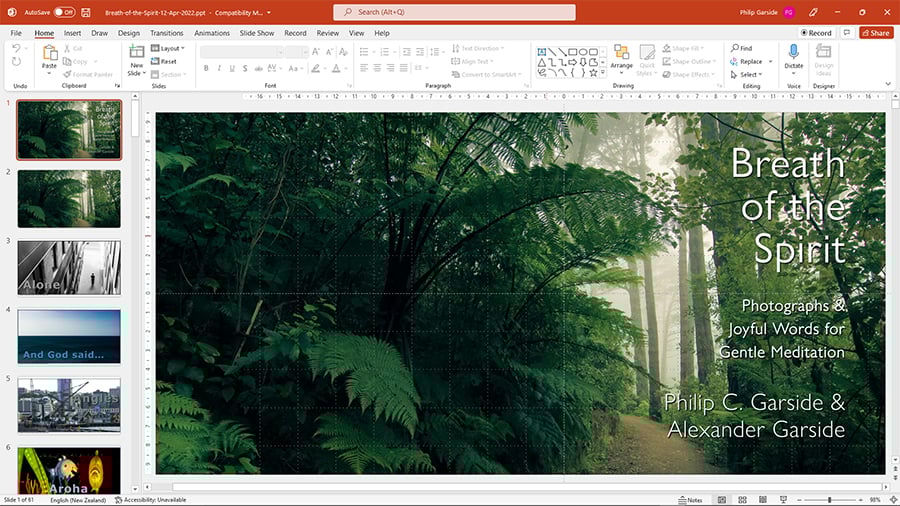The height and width of the screenshot is (506, 900).
Task: Toggle Underline formatting
Action: point(232,68)
